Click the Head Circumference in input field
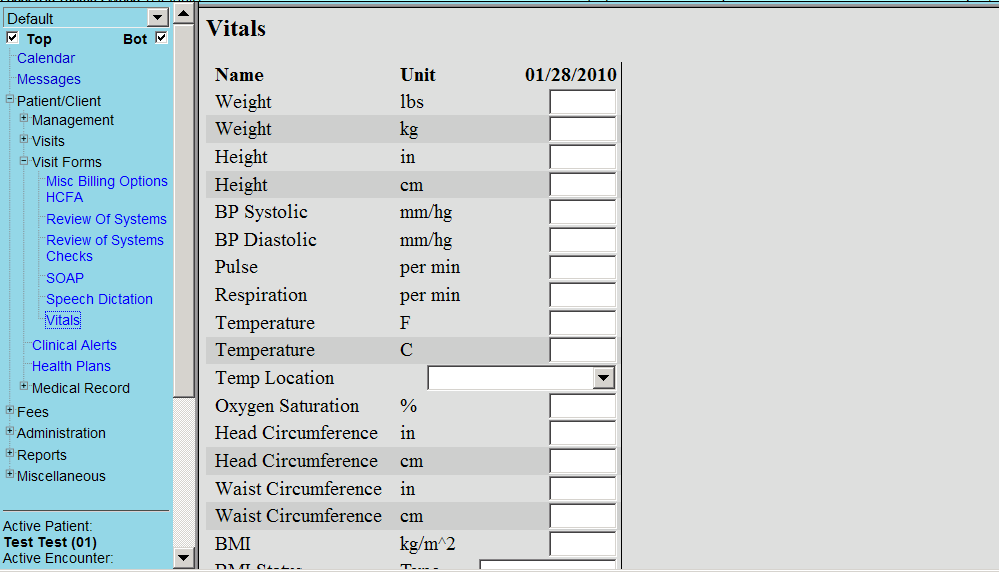999x572 pixels. point(582,433)
